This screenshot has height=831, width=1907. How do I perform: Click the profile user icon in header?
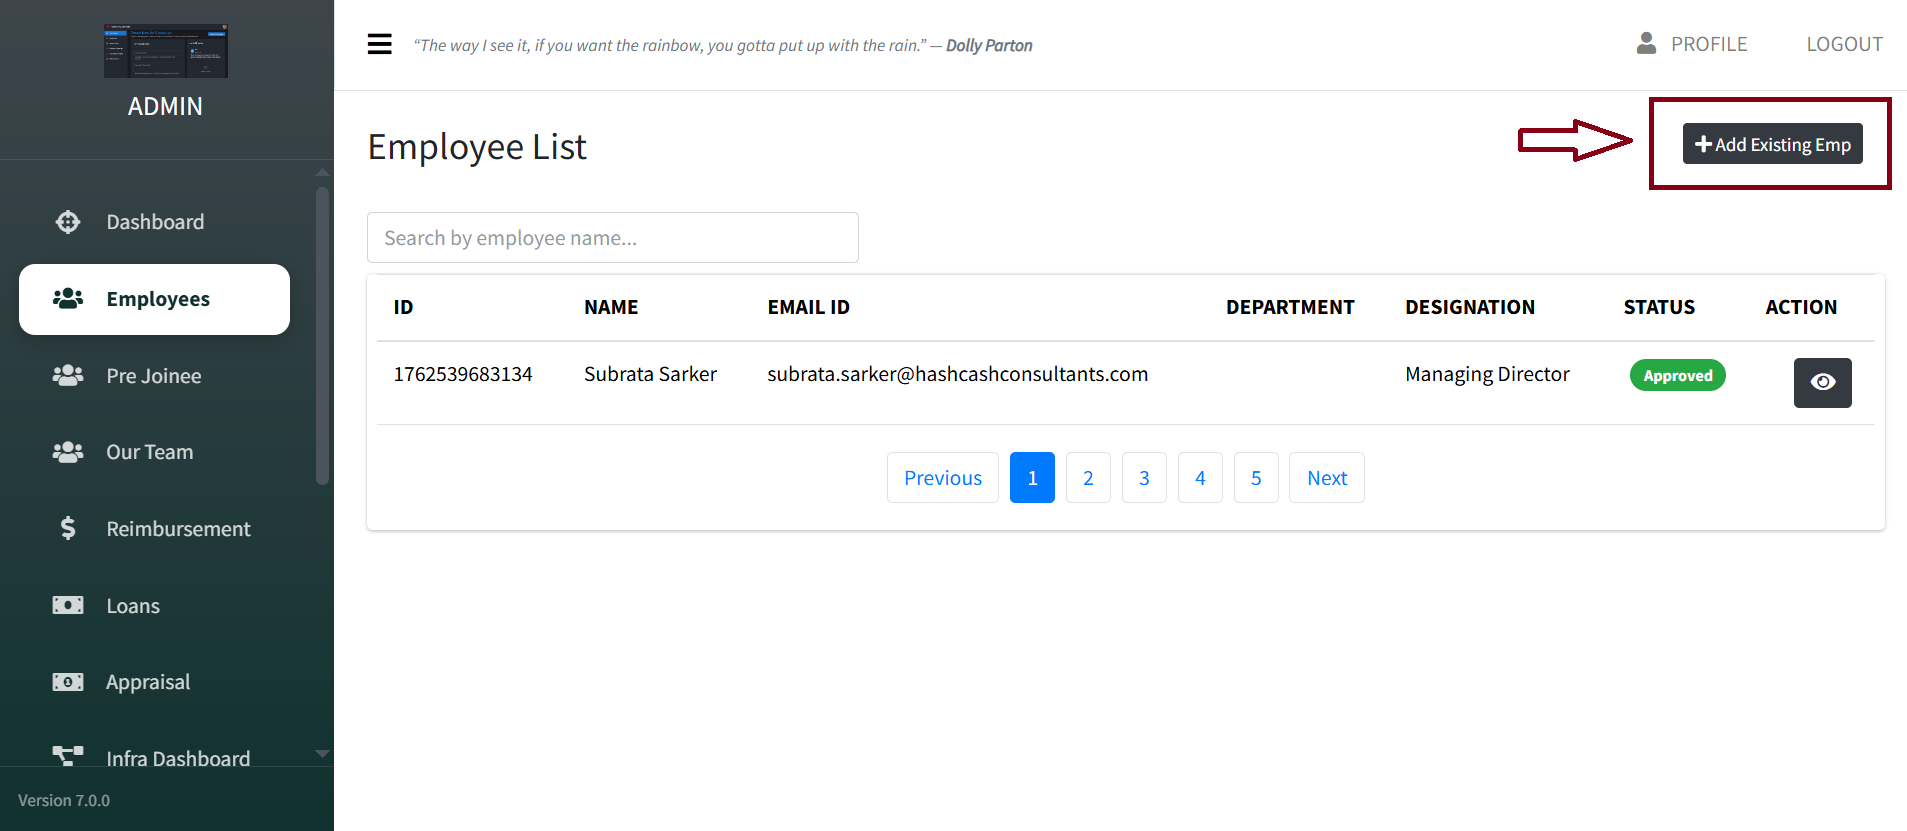pos(1646,43)
